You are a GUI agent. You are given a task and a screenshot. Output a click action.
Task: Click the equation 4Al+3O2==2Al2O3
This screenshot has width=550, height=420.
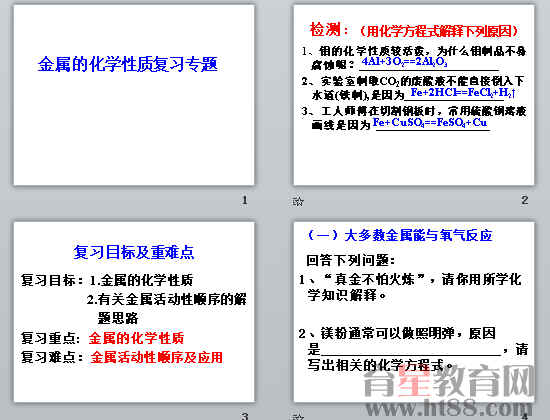404,62
